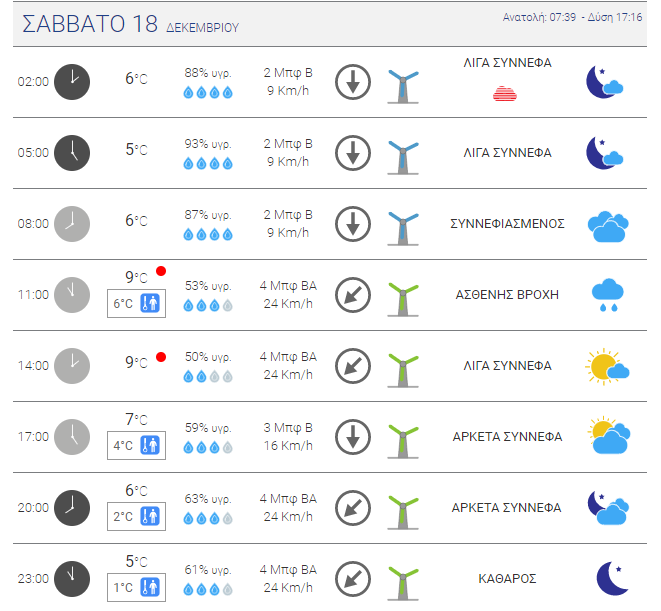Click the ΚΑΘΑΡΟΣ description at 23:00

pyautogui.click(x=507, y=579)
